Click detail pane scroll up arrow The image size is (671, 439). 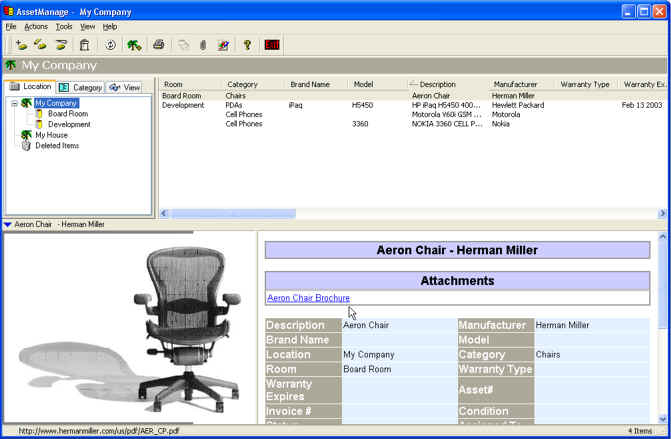pos(662,236)
